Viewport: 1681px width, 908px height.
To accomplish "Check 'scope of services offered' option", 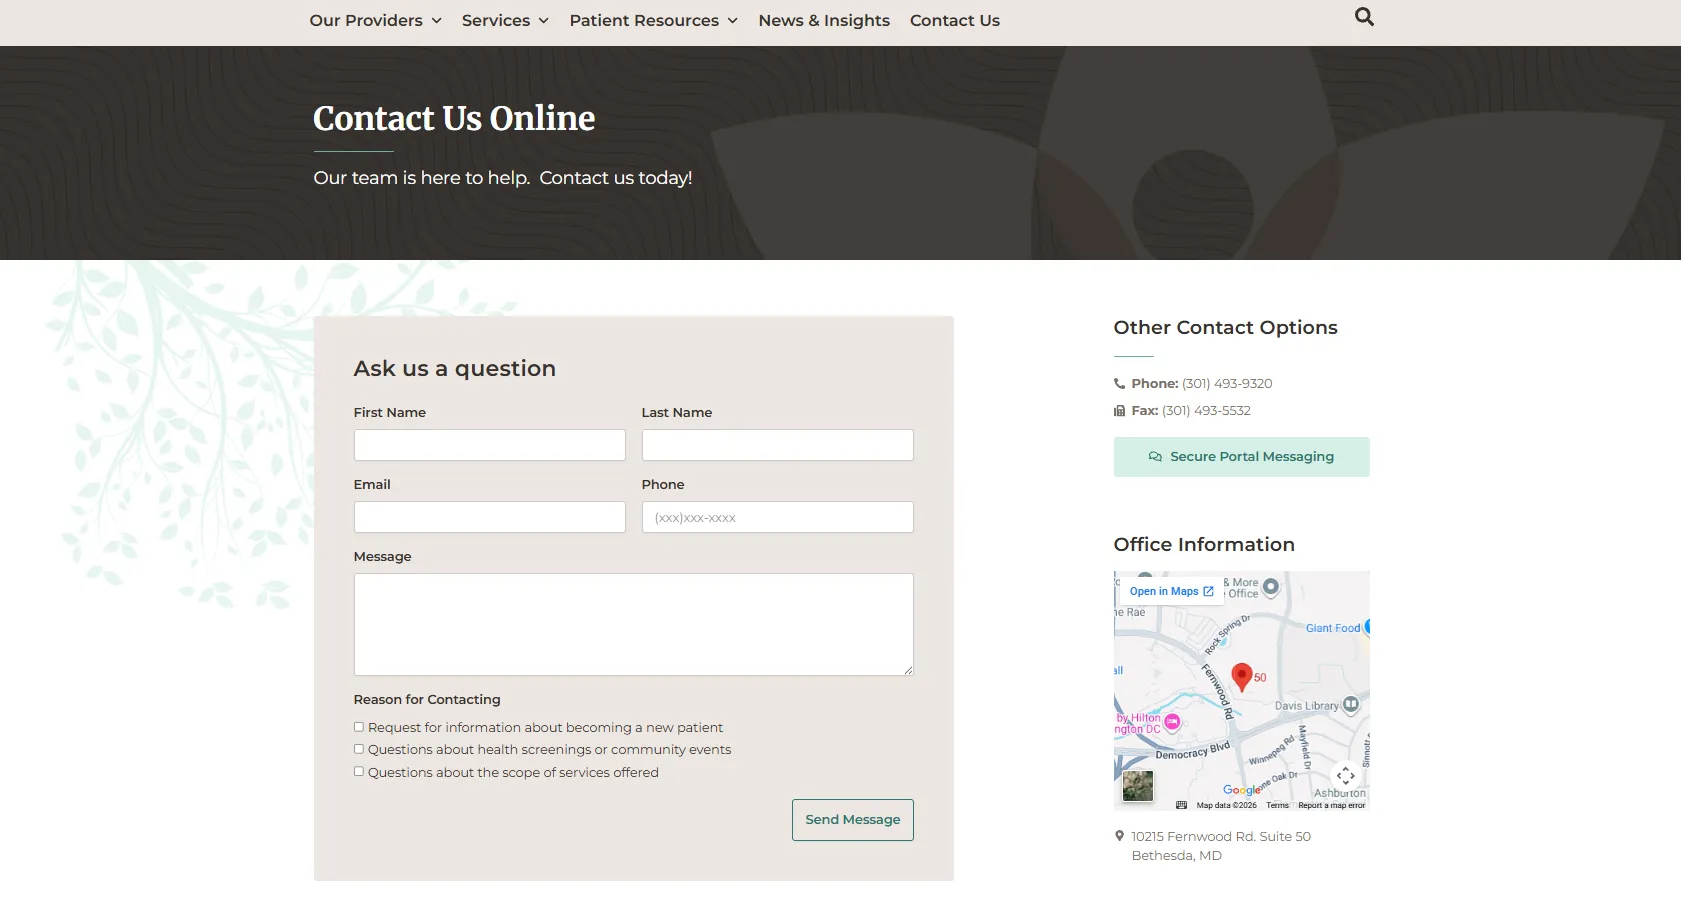I will click(x=359, y=771).
